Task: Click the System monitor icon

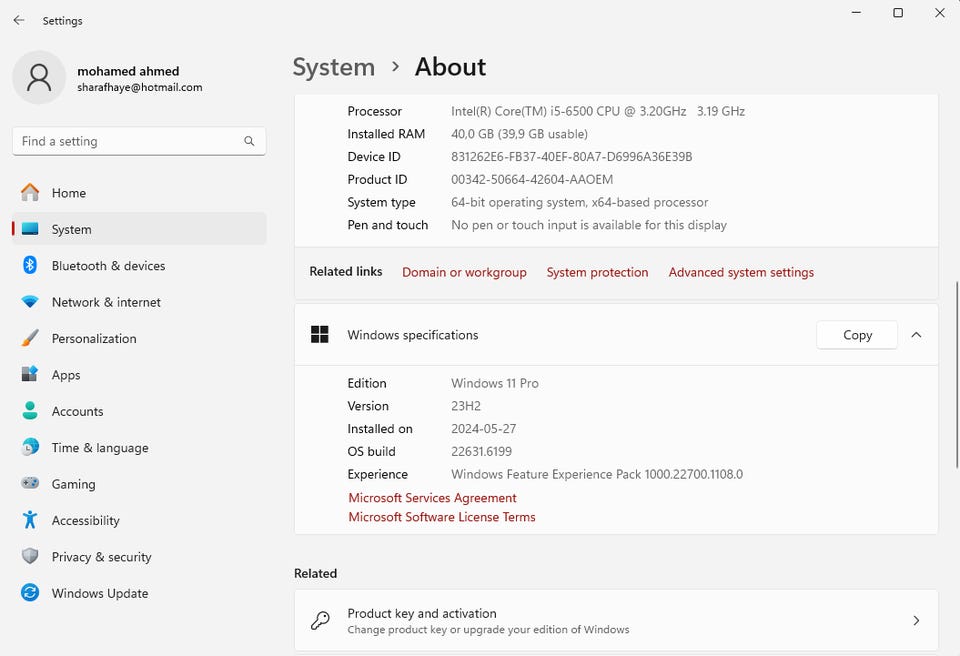Action: 29,229
